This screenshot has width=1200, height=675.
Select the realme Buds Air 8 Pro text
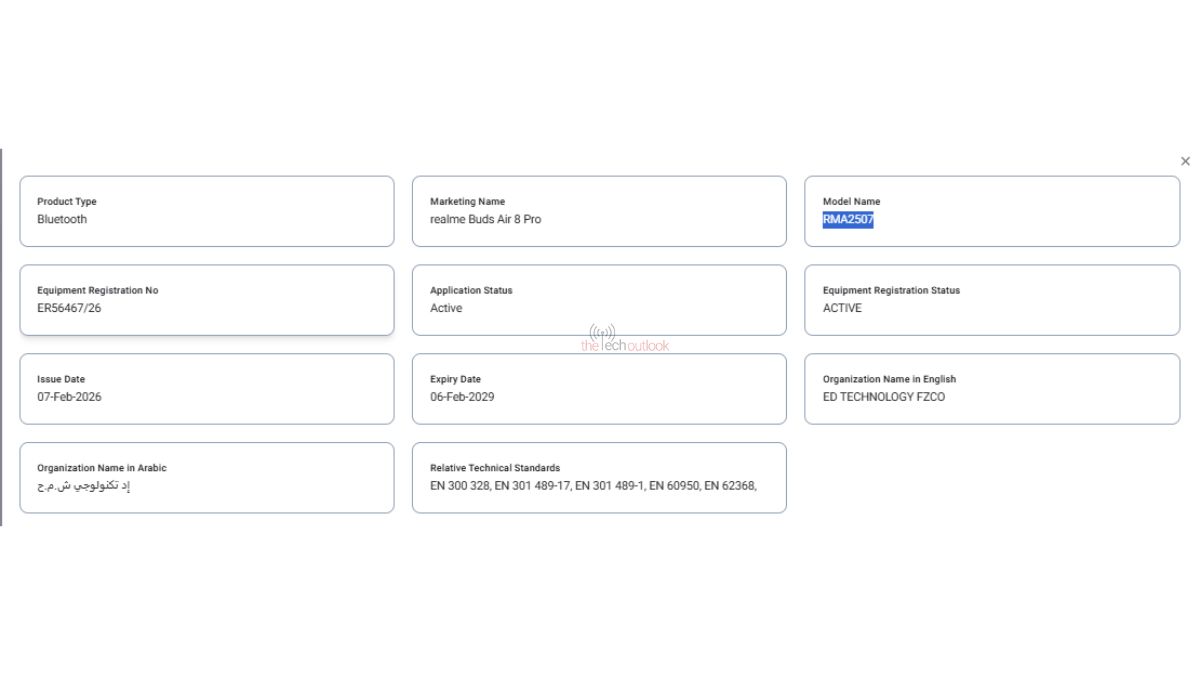coord(485,220)
